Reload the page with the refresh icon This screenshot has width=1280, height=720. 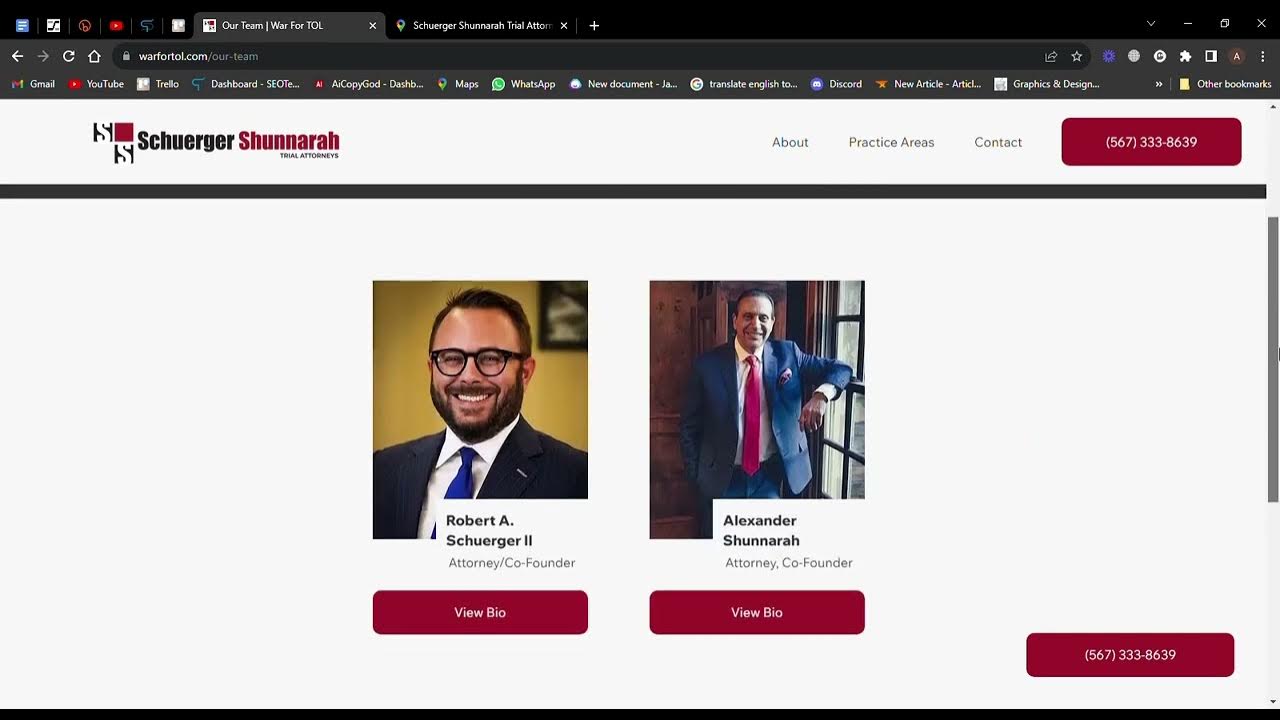click(x=68, y=56)
